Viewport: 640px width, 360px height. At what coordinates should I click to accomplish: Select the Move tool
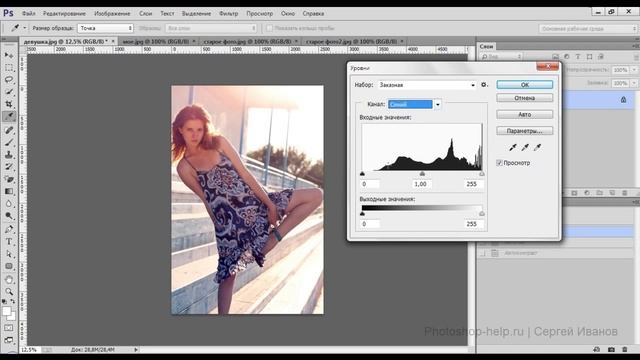tap(9, 55)
